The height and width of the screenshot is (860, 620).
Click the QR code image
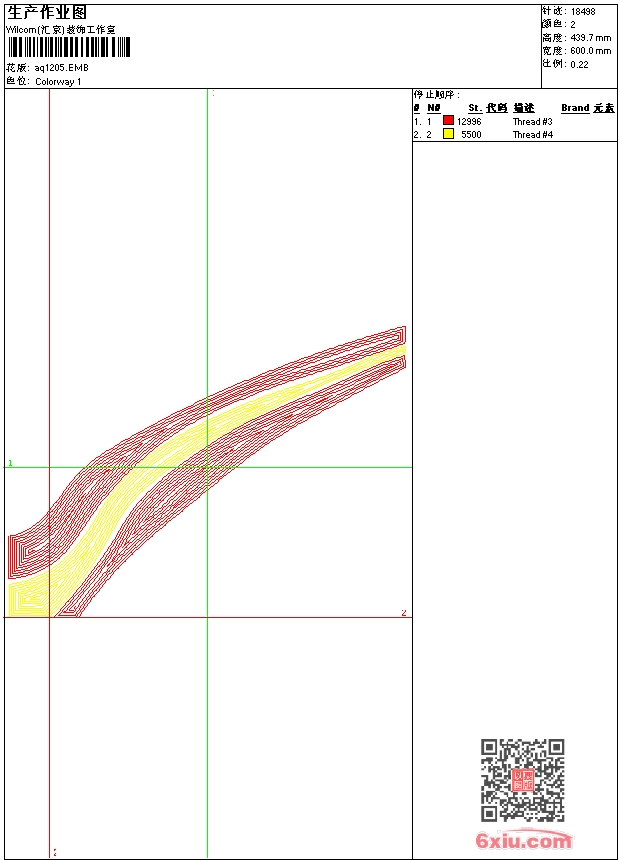(x=523, y=780)
